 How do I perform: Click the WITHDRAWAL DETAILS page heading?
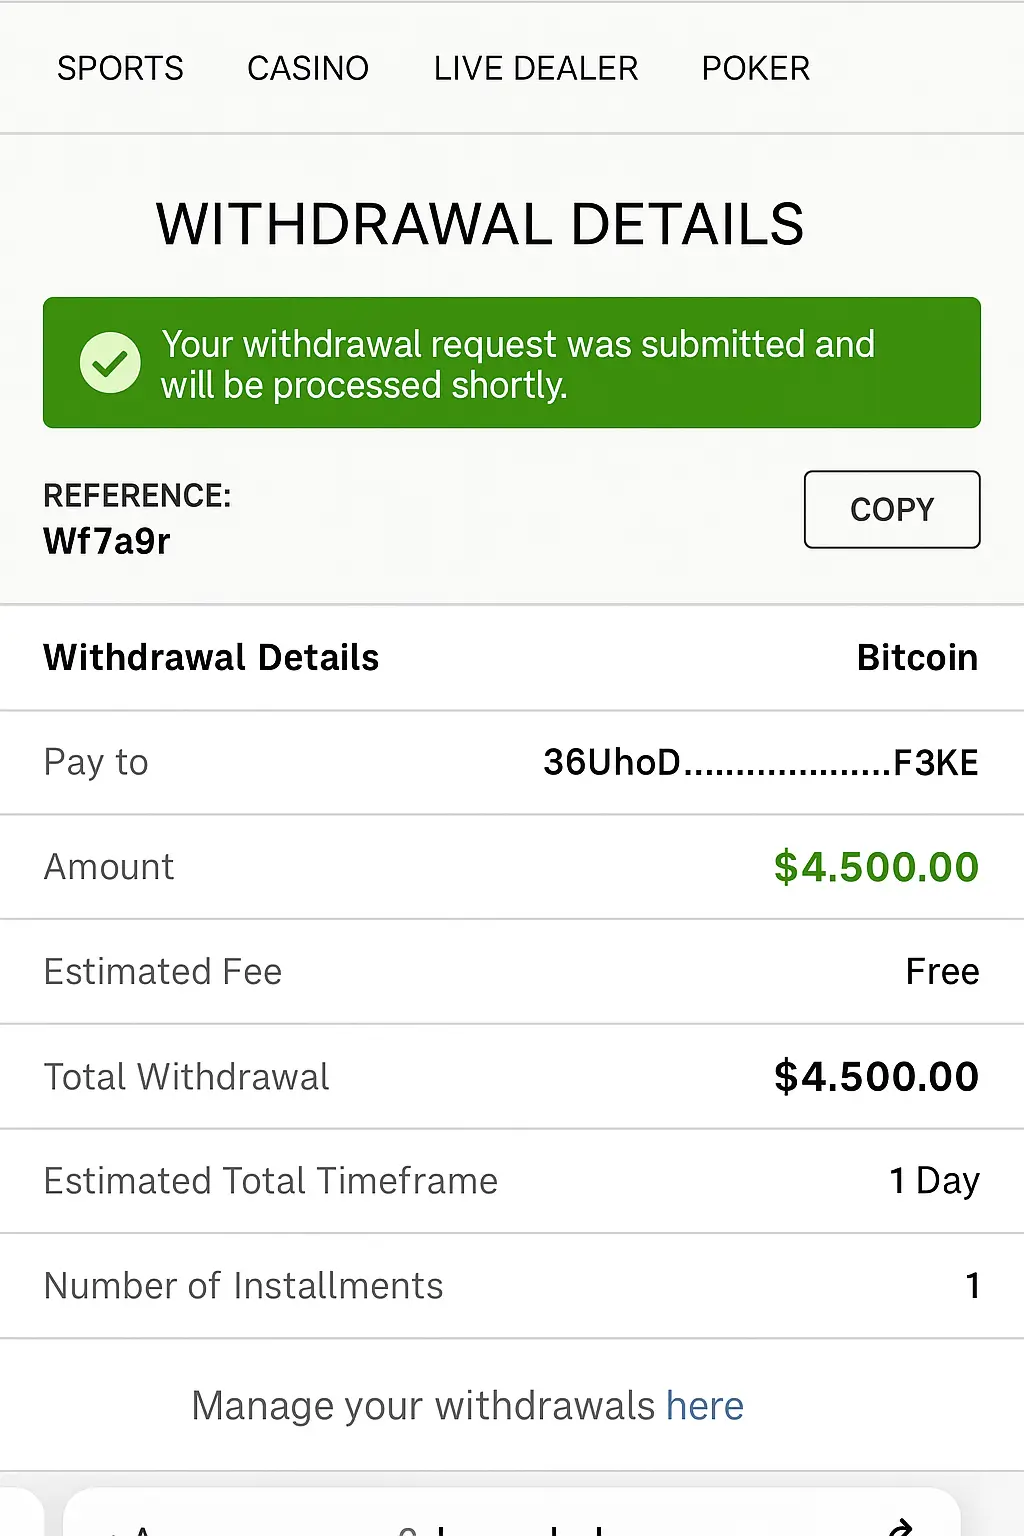[480, 224]
